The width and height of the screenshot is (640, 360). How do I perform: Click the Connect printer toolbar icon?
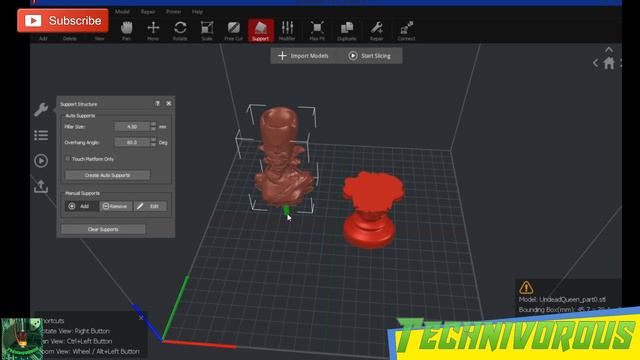406,31
